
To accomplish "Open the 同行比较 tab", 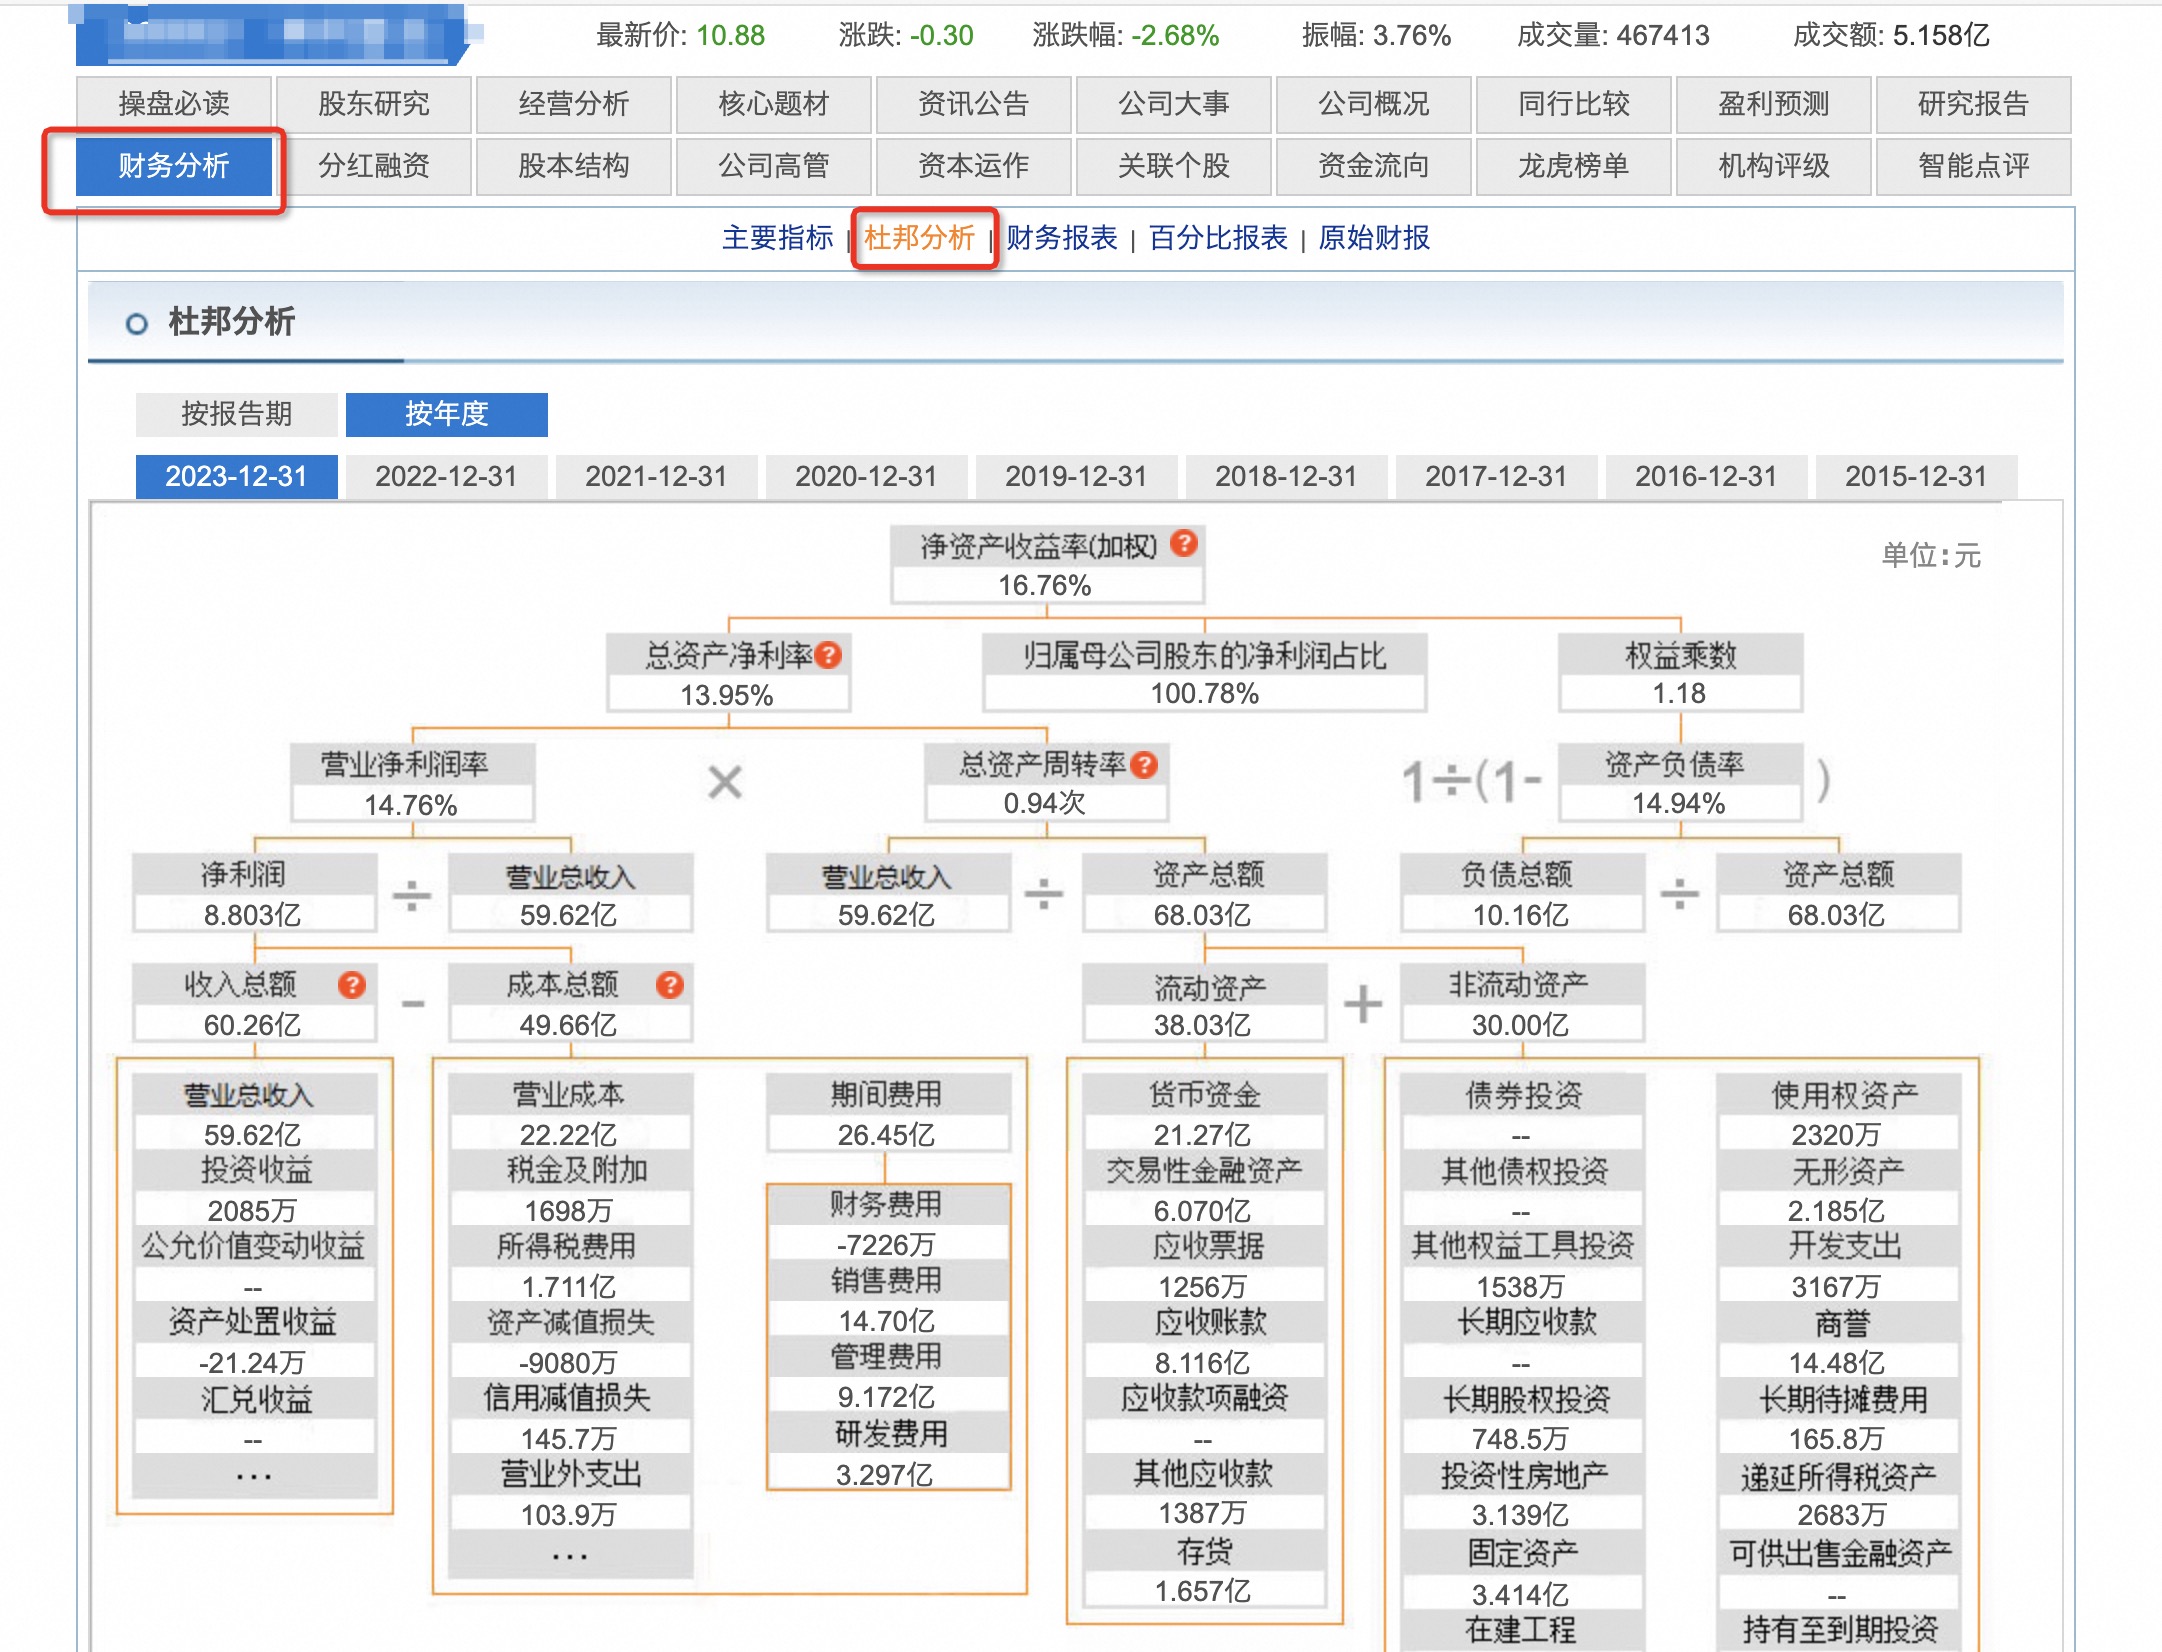I will 1574,104.
